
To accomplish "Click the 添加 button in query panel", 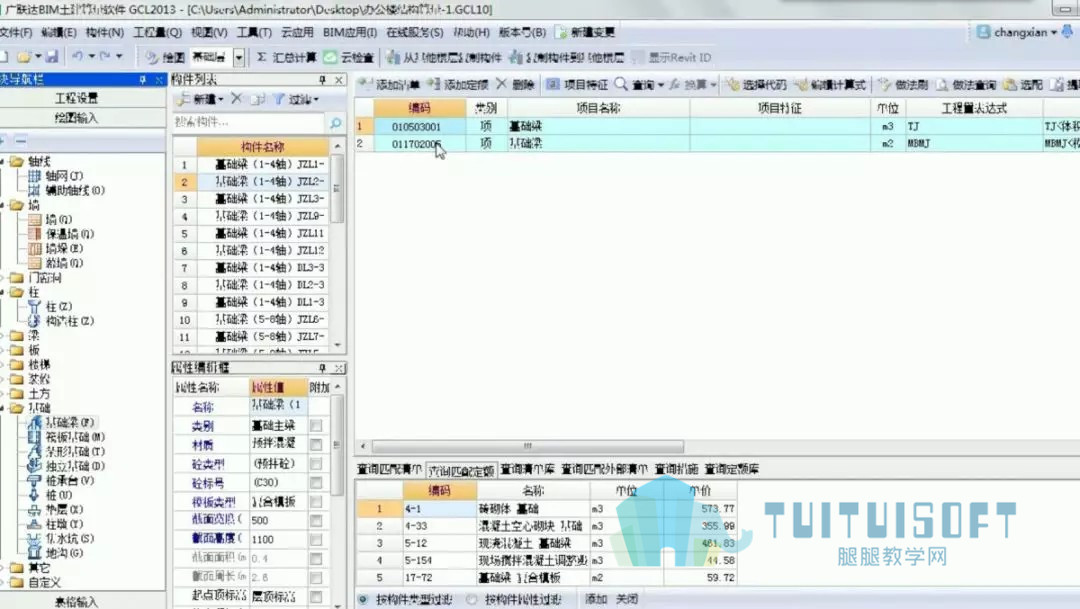I will pyautogui.click(x=596, y=599).
